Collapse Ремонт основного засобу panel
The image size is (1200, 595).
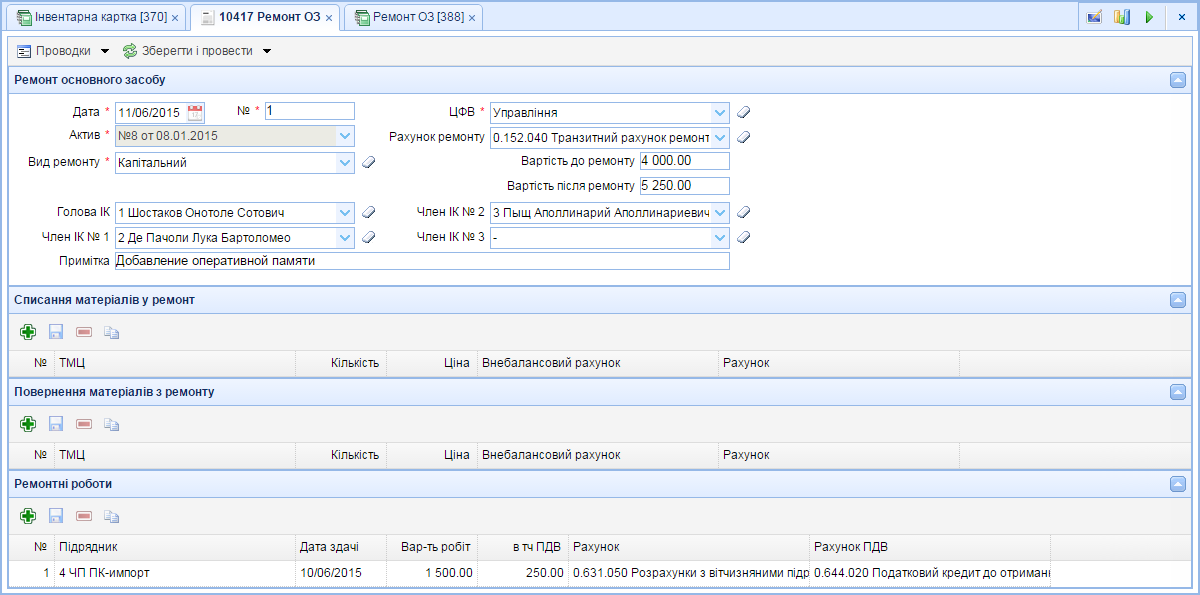tap(1178, 80)
